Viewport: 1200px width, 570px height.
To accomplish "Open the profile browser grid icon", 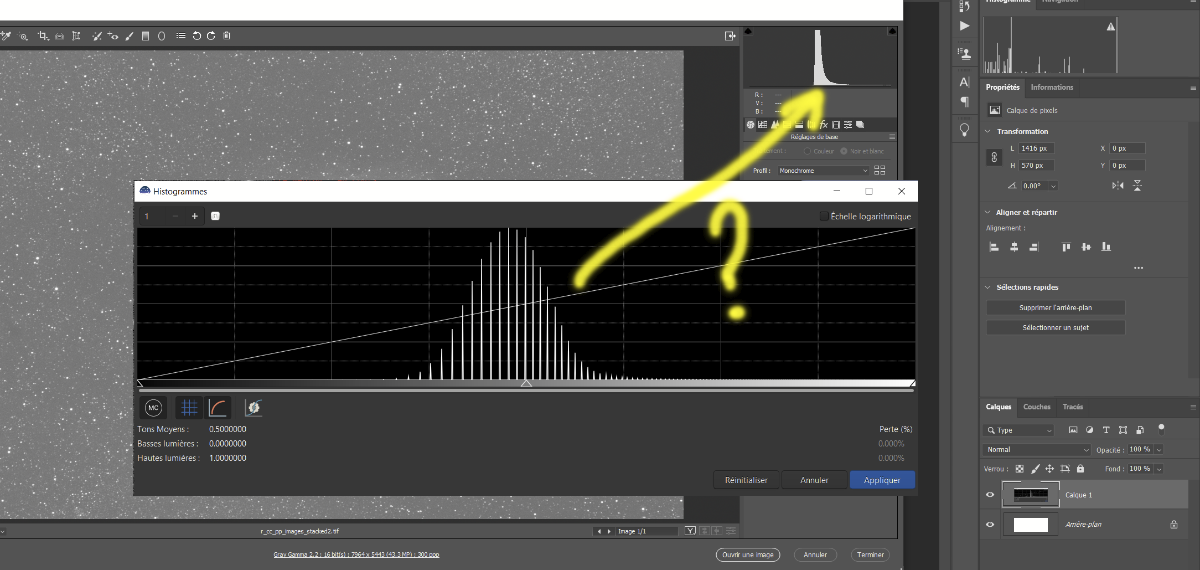I will pyautogui.click(x=879, y=170).
